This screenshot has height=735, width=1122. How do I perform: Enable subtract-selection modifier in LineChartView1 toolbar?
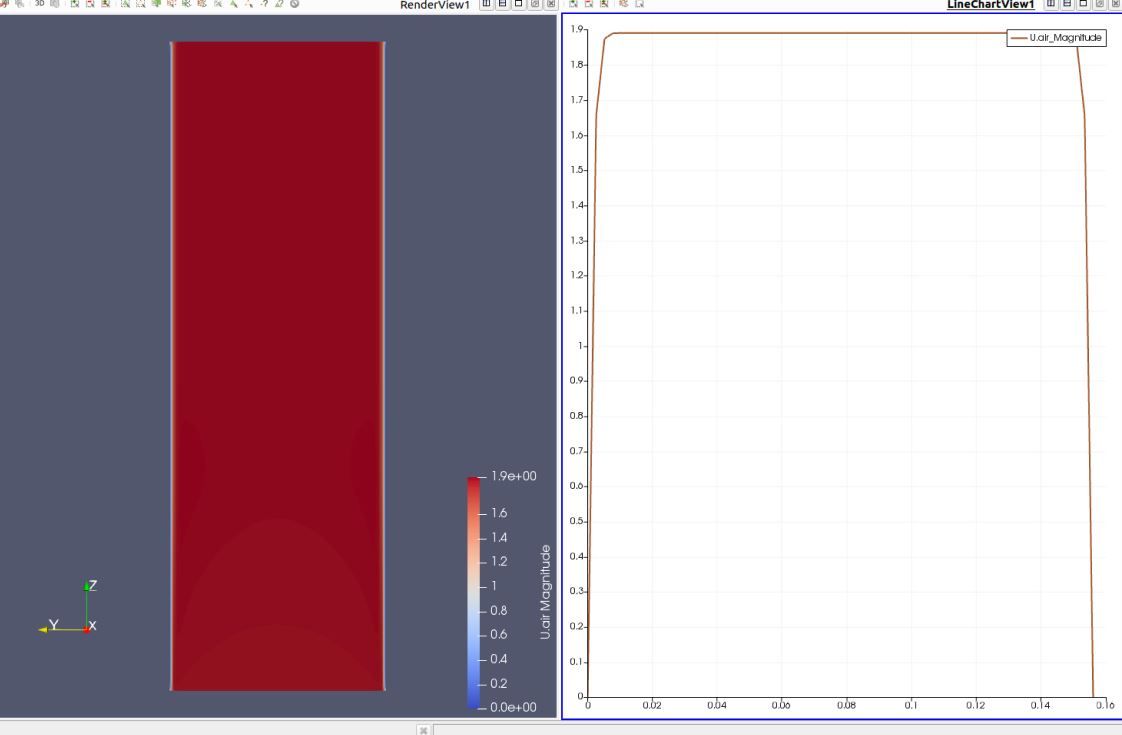(x=589, y=4)
